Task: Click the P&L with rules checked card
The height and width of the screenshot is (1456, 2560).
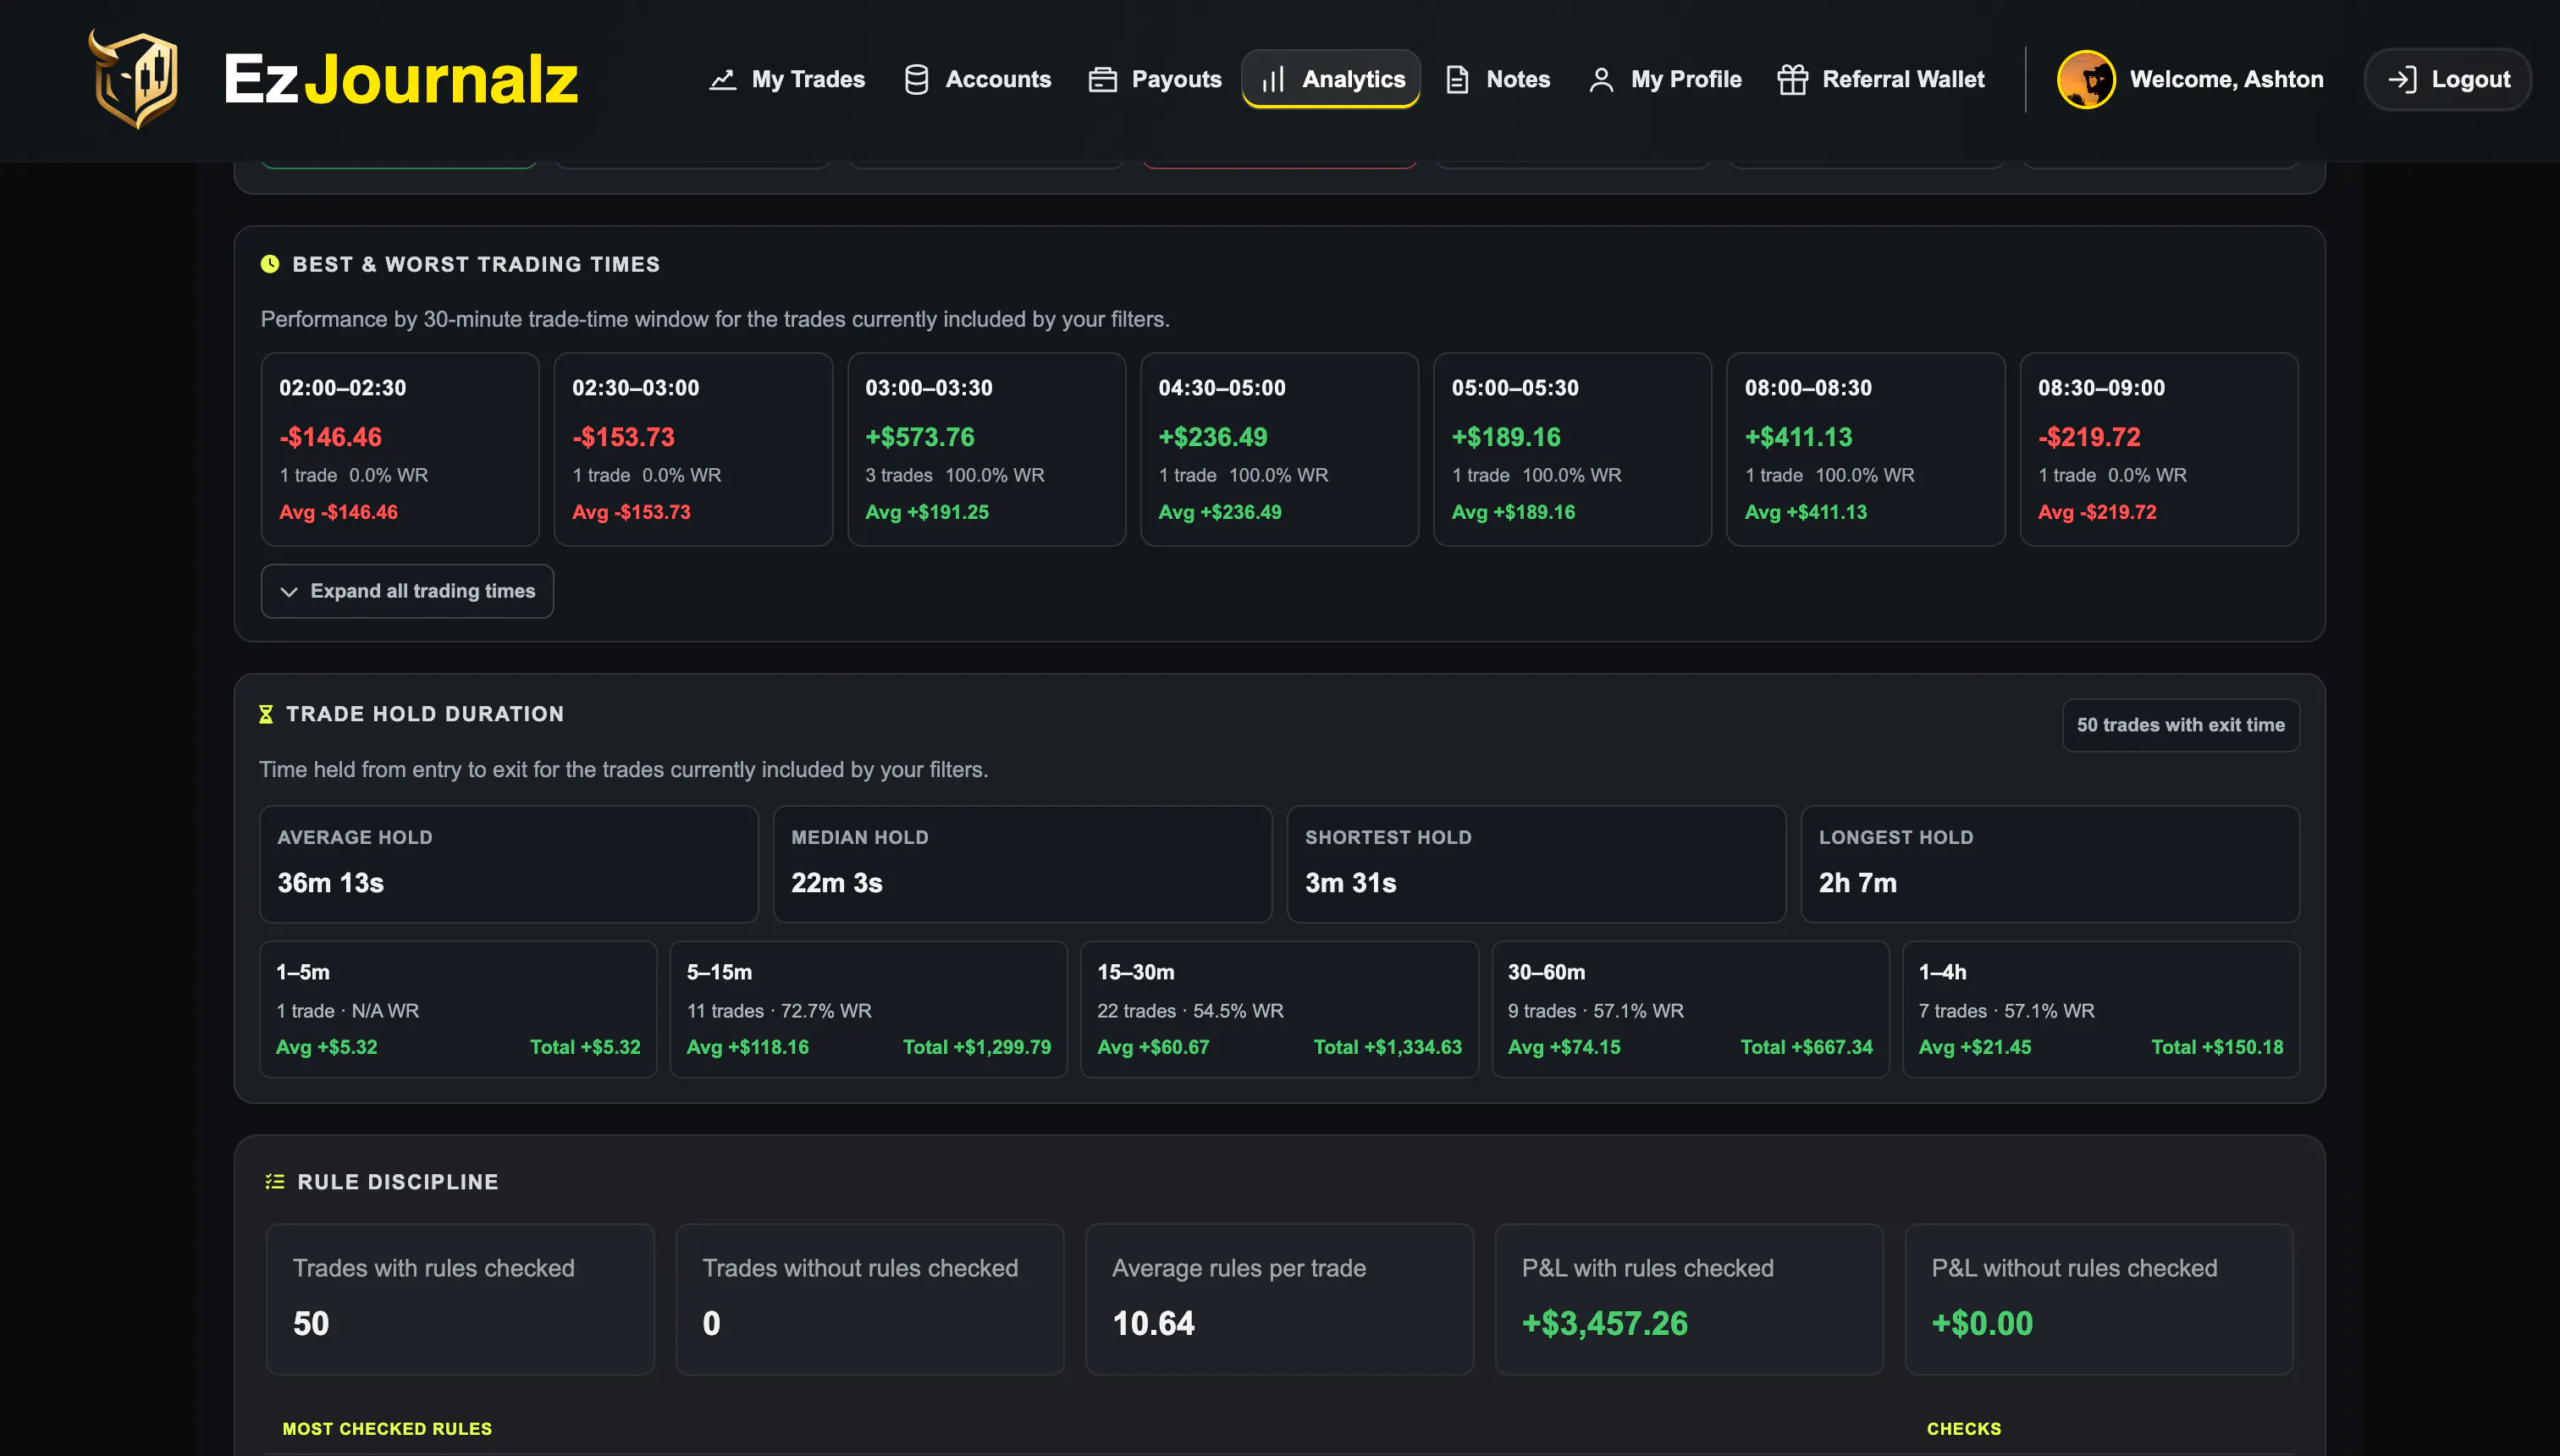Action: (x=1689, y=1299)
